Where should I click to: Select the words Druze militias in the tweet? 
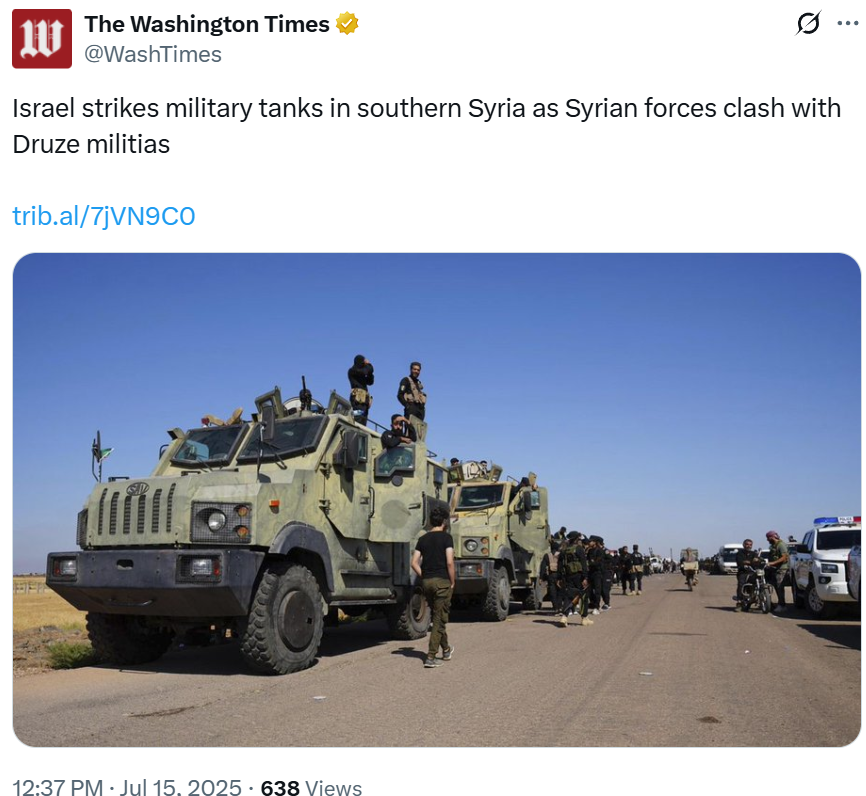pos(91,145)
